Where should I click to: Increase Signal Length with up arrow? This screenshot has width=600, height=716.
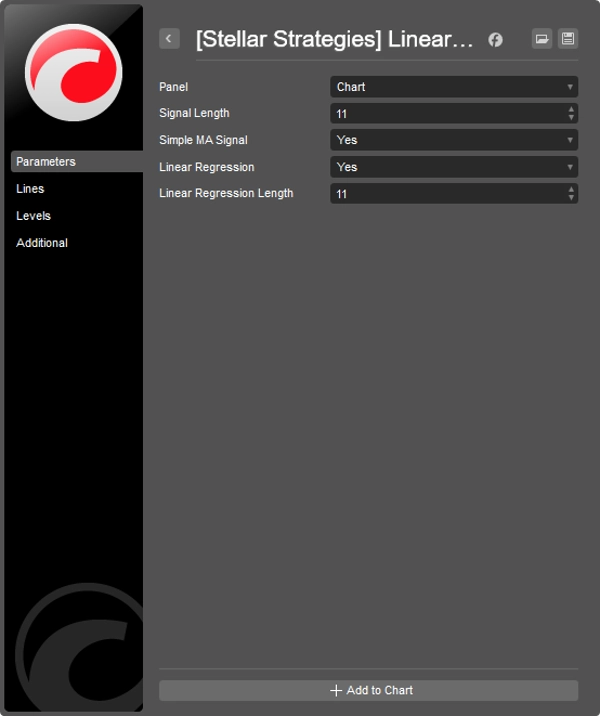(x=571, y=109)
